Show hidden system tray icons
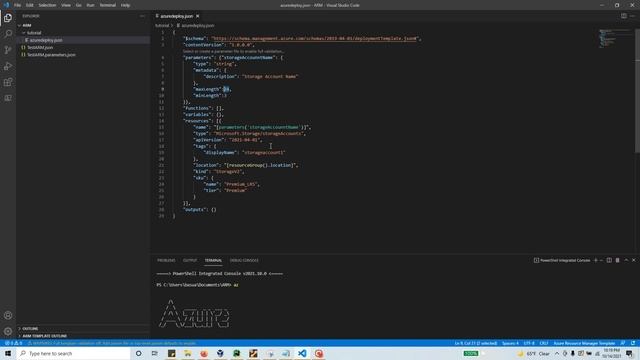This screenshot has width=640, height=360. point(557,353)
